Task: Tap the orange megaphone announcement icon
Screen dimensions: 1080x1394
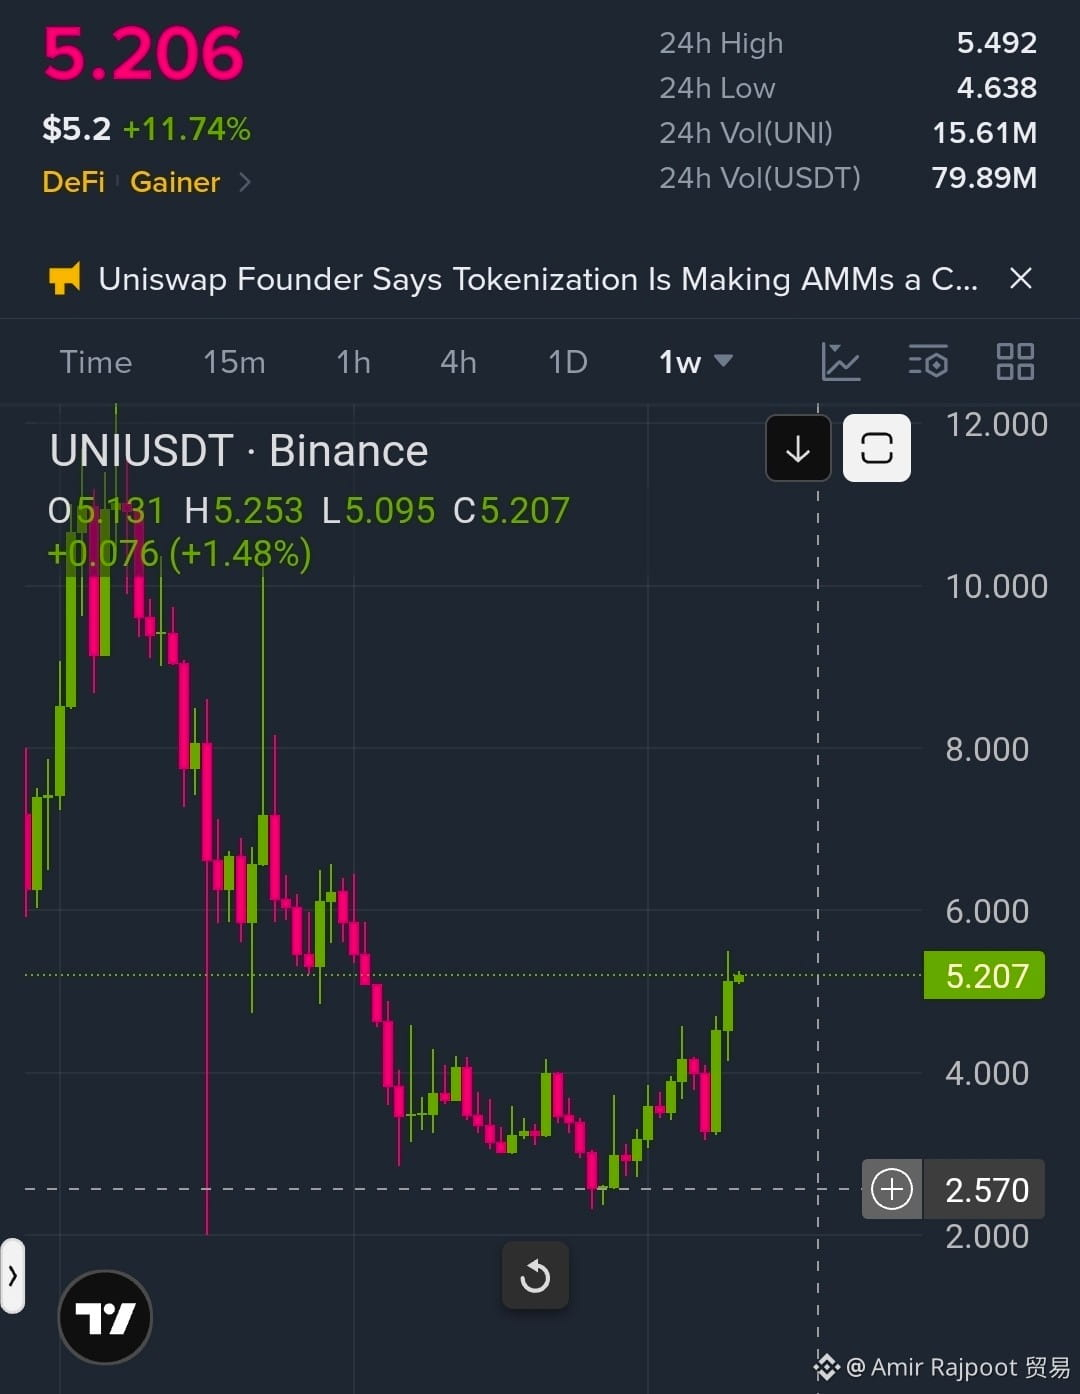Action: [x=65, y=279]
